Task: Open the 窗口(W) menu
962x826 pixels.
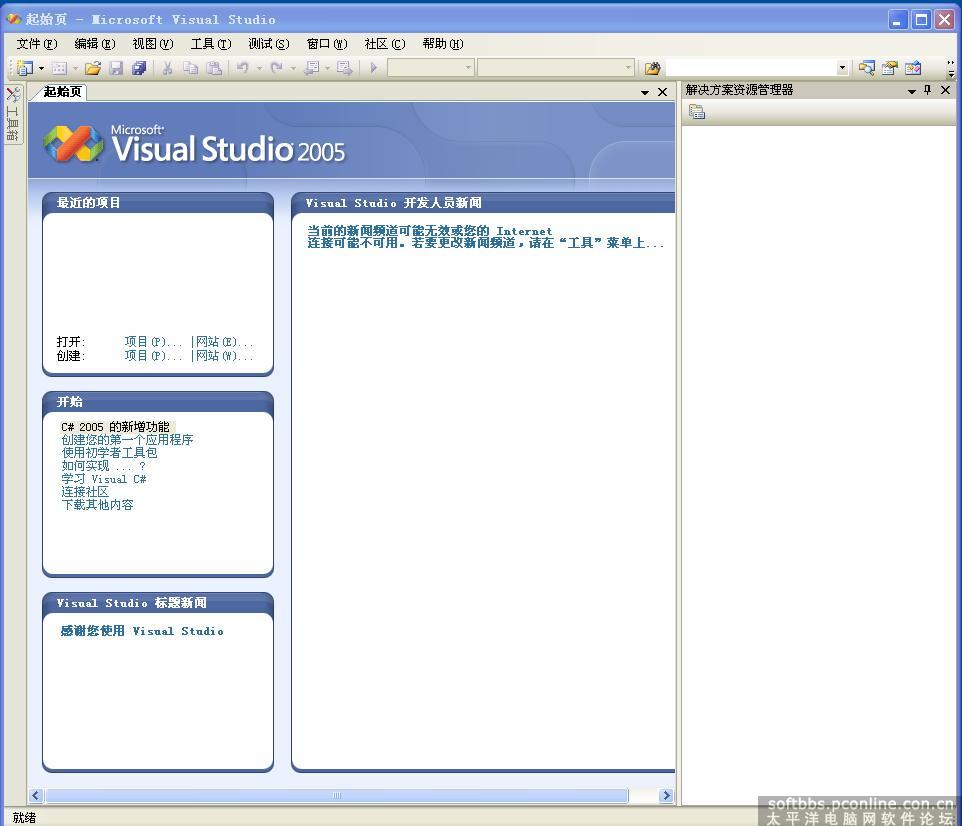Action: (327, 44)
